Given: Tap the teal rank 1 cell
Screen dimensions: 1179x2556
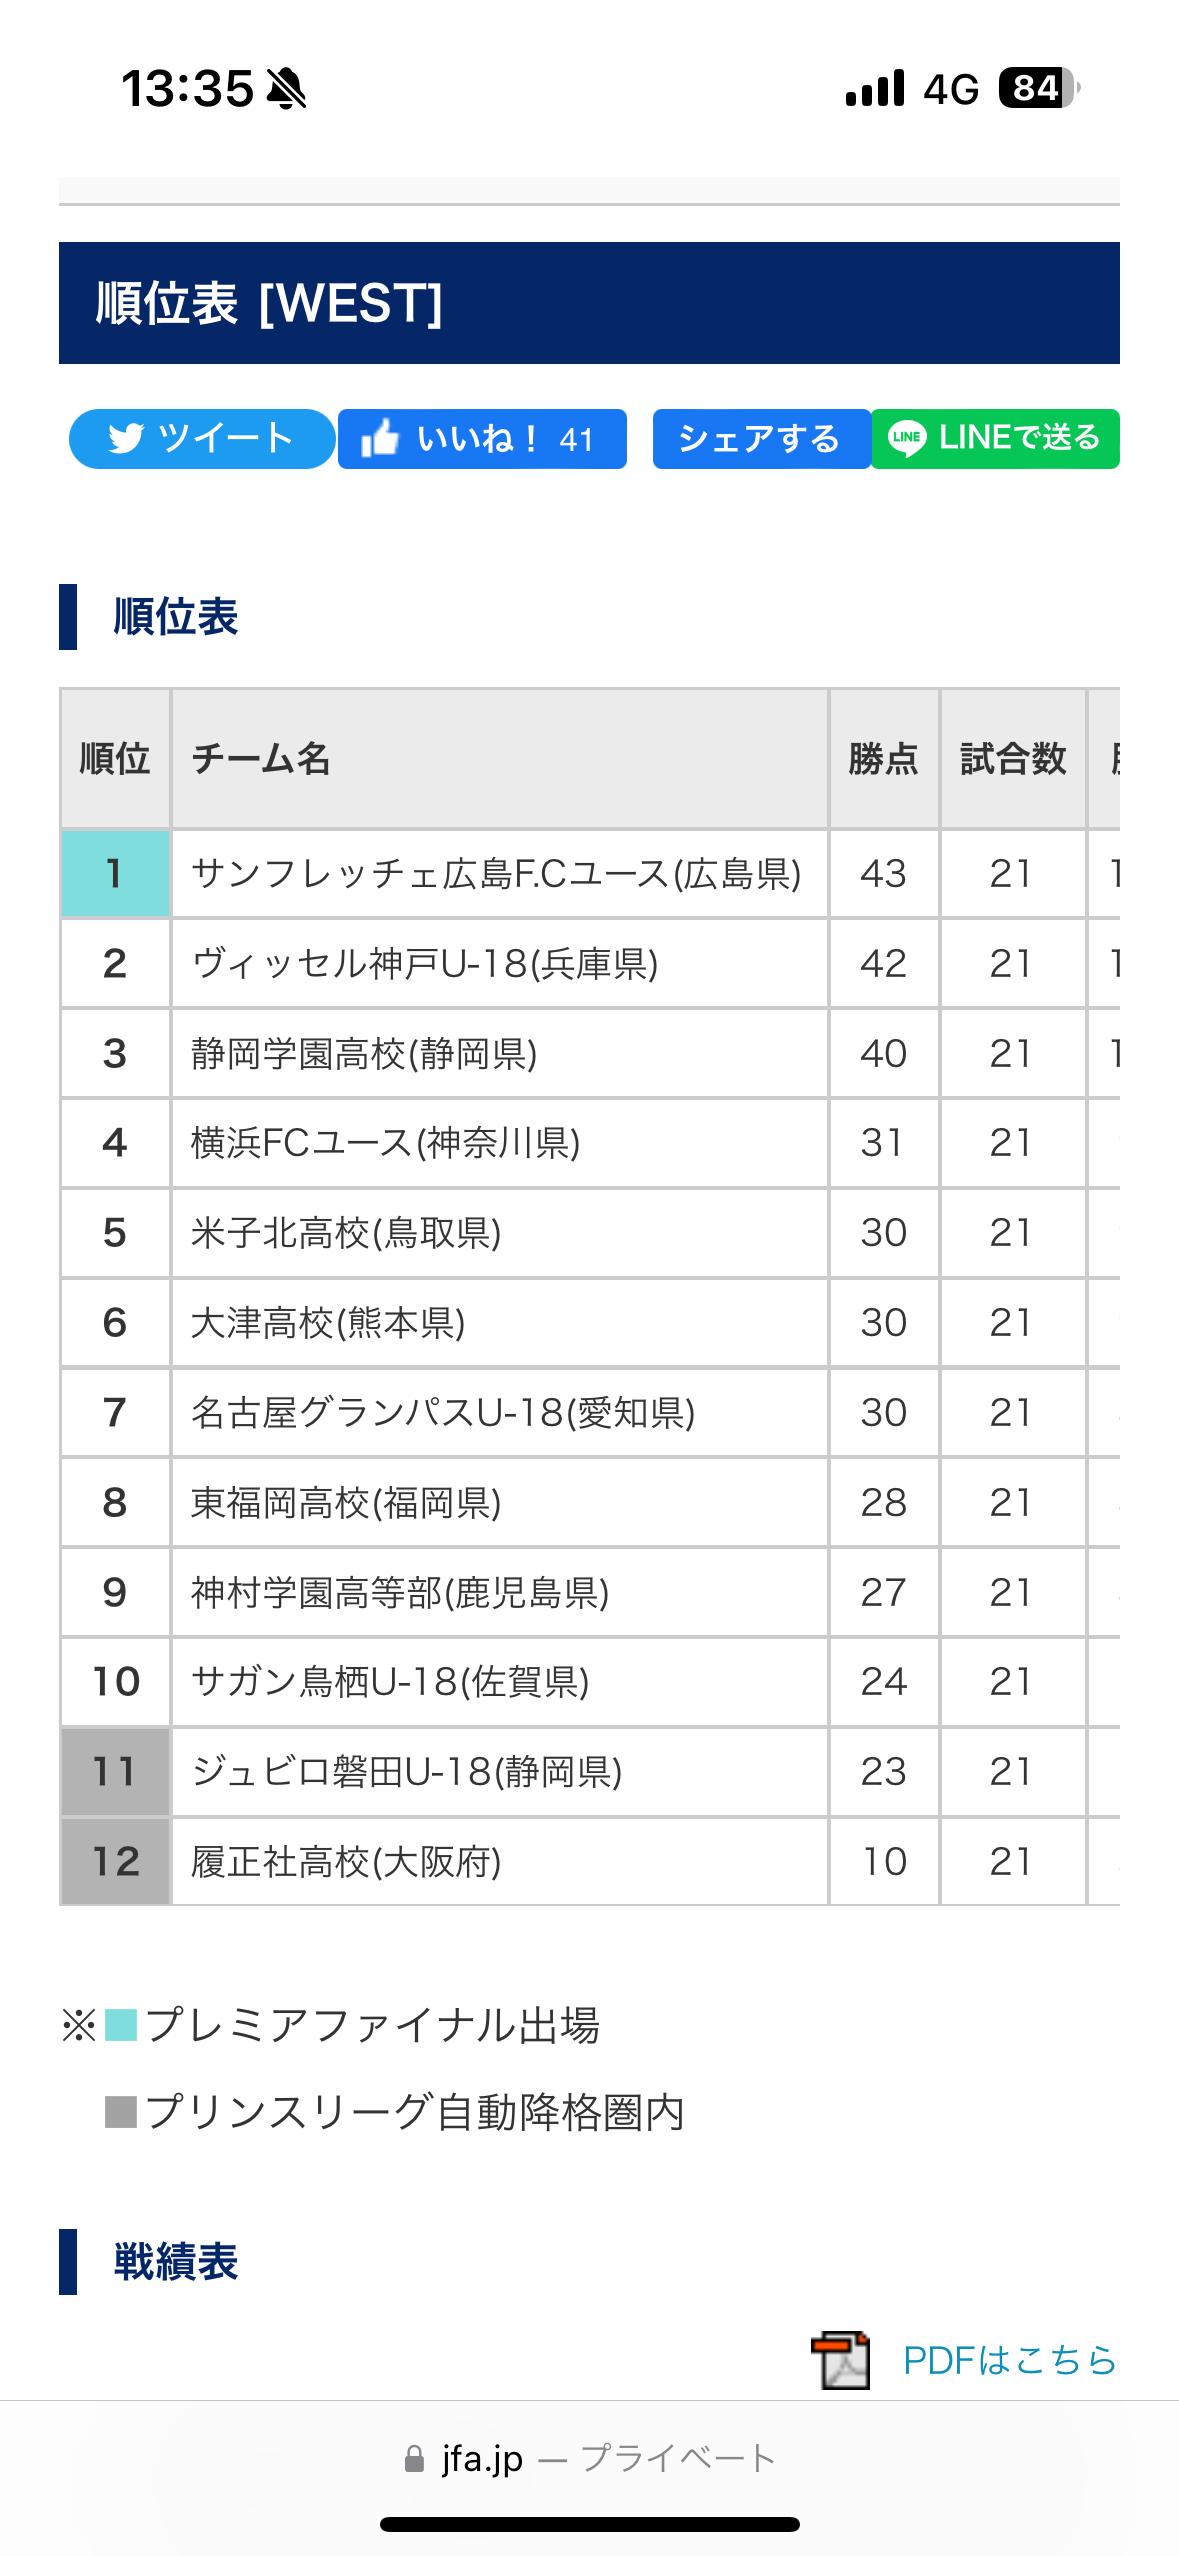Looking at the screenshot, I should pos(115,874).
